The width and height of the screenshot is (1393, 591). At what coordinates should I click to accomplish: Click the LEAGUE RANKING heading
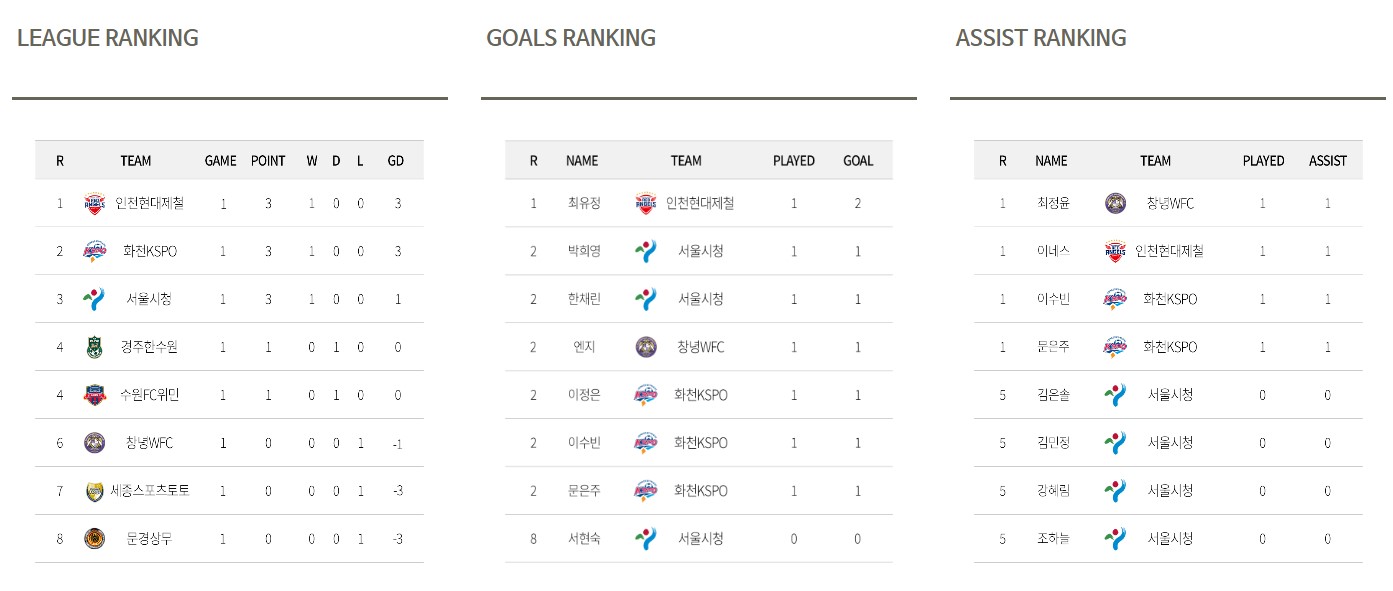coord(108,38)
